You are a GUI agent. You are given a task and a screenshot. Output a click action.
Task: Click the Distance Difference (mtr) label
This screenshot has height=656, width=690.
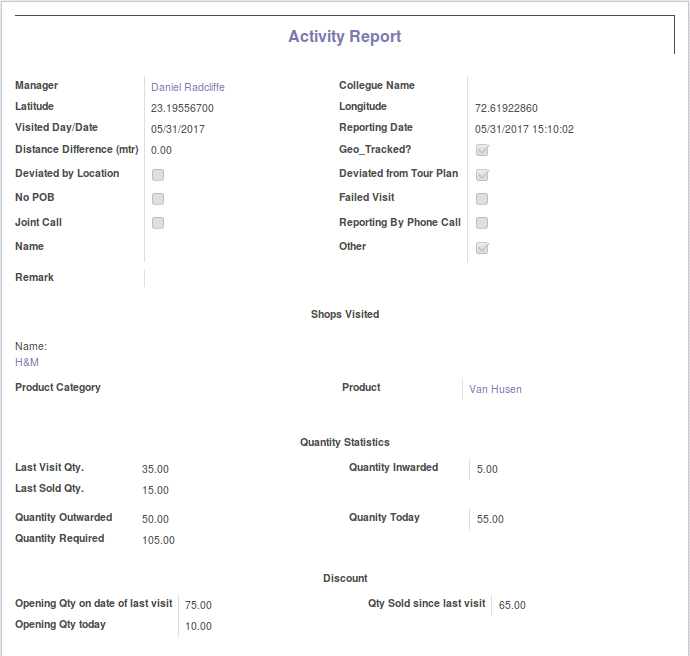77,150
